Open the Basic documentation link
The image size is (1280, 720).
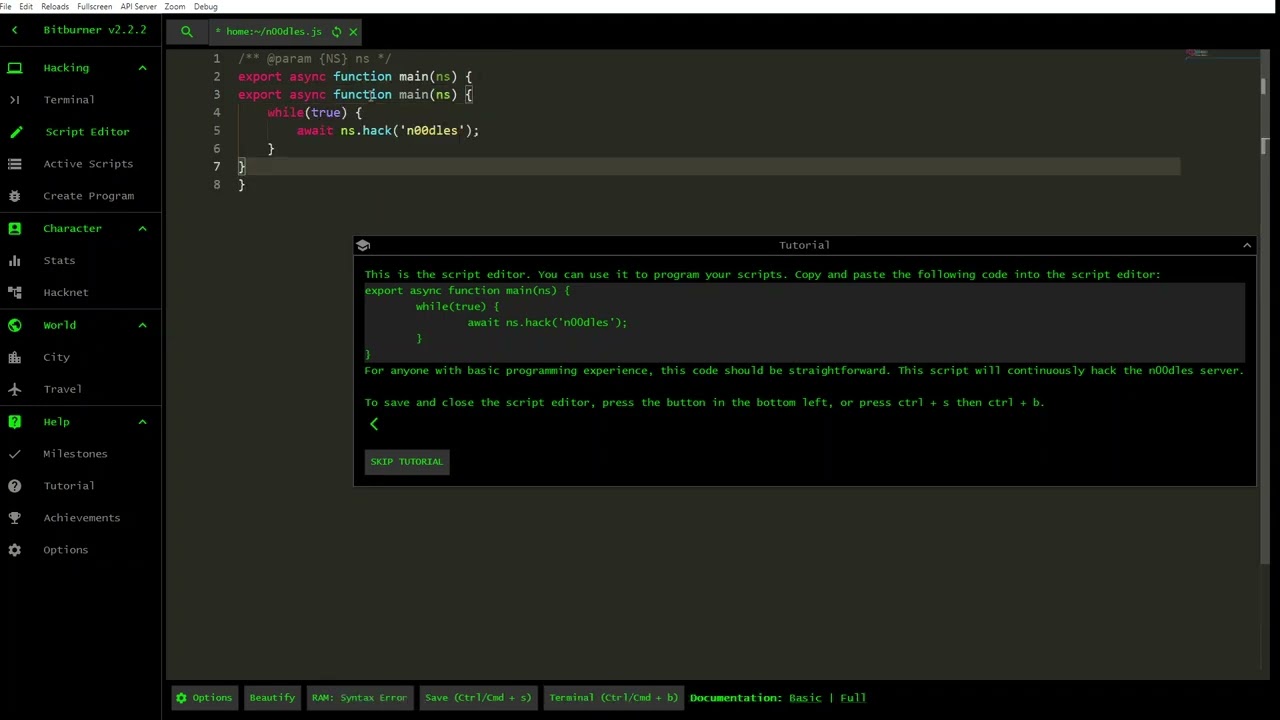[x=805, y=698]
